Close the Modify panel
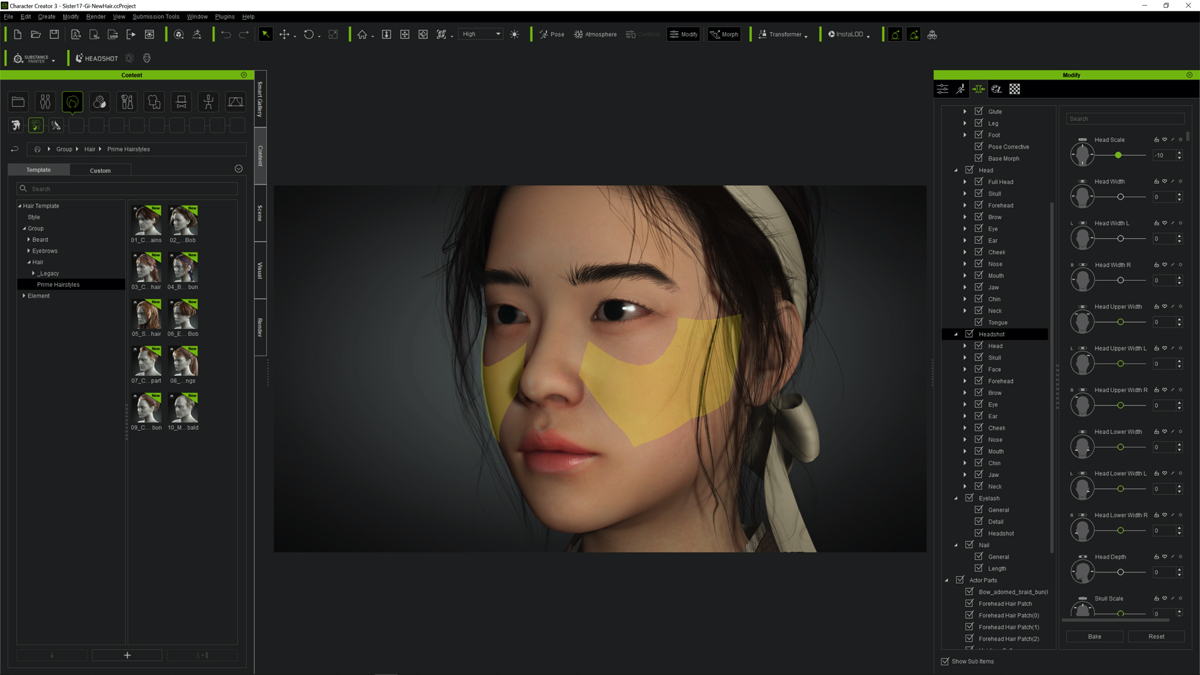The width and height of the screenshot is (1200, 675). (x=1189, y=75)
